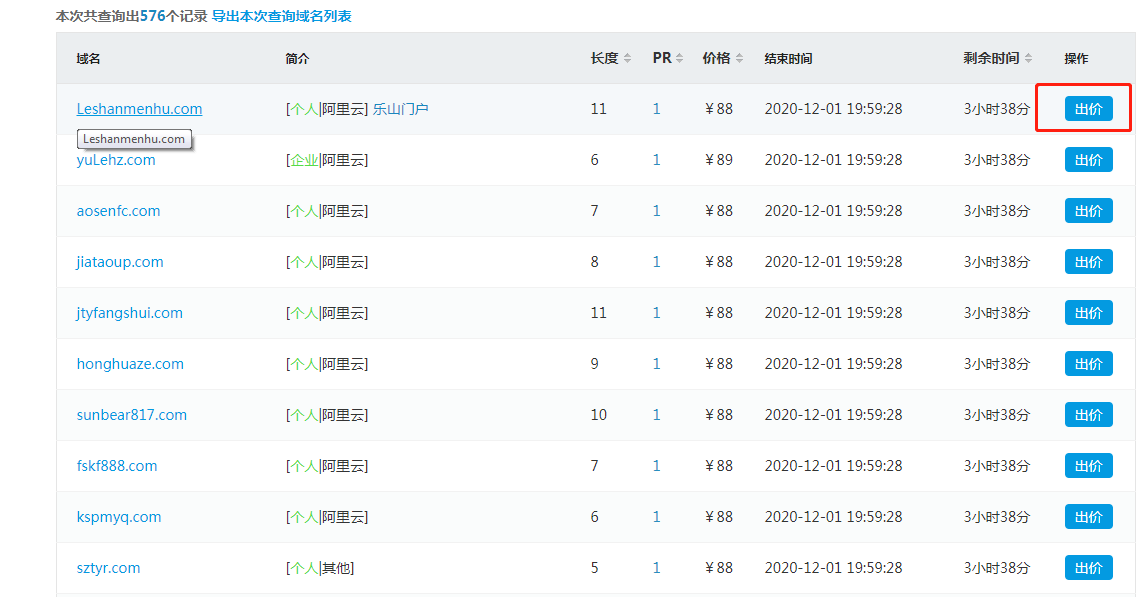Sort table by PR column arrows
Screen dimensions: 1142x597
click(x=679, y=59)
